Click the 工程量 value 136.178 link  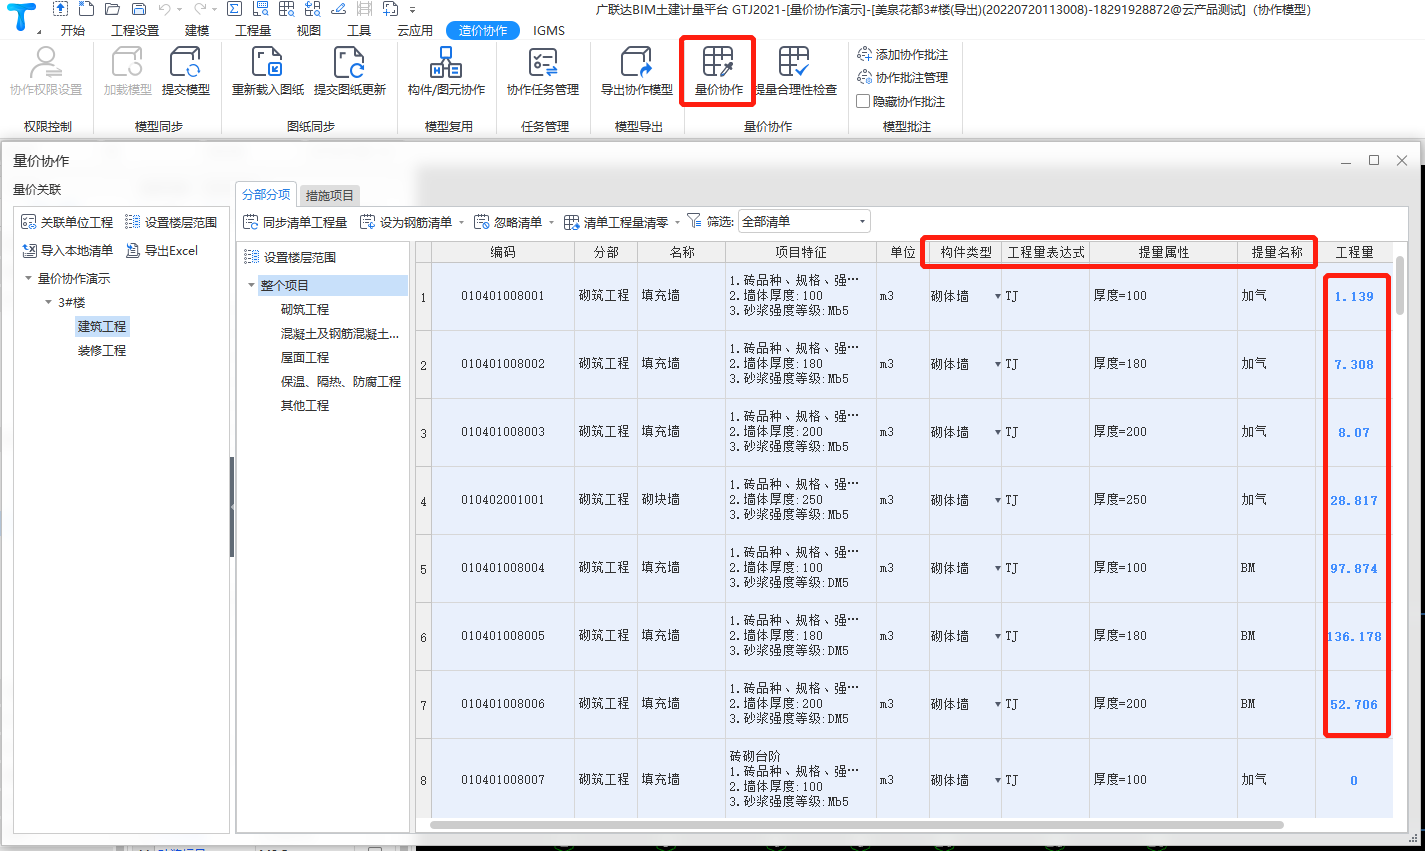(1354, 636)
